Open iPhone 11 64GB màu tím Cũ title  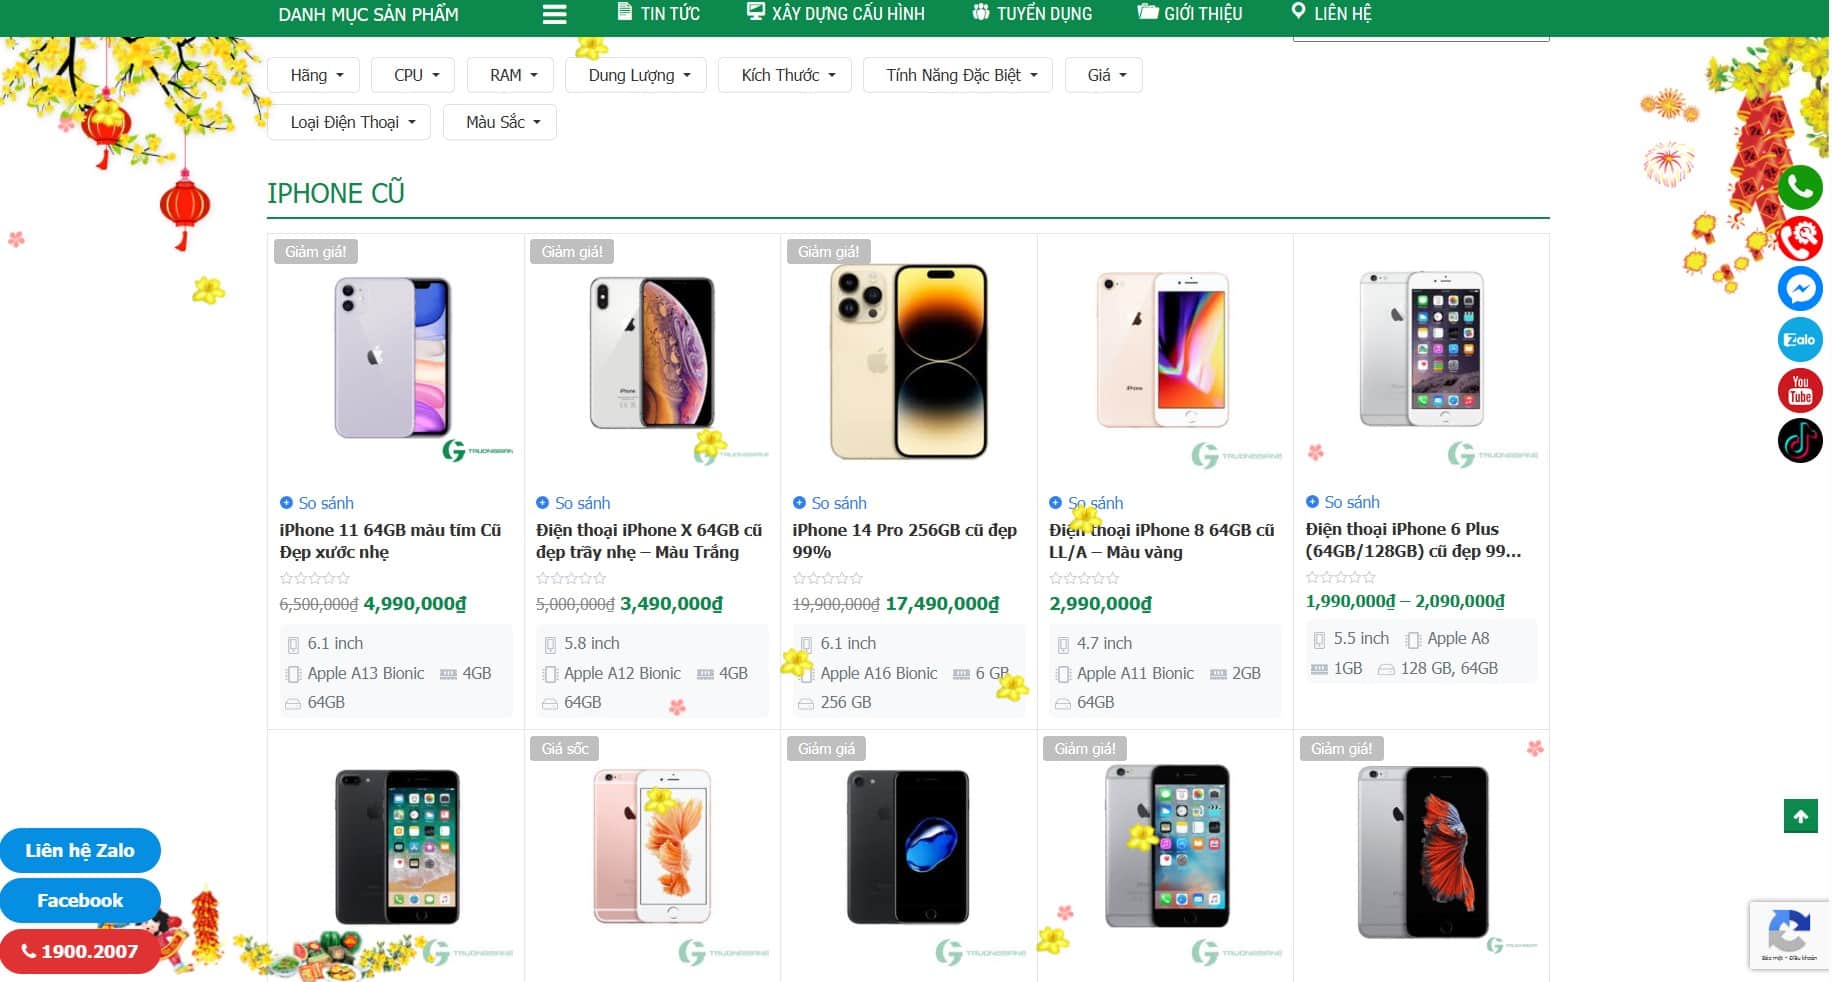click(390, 541)
